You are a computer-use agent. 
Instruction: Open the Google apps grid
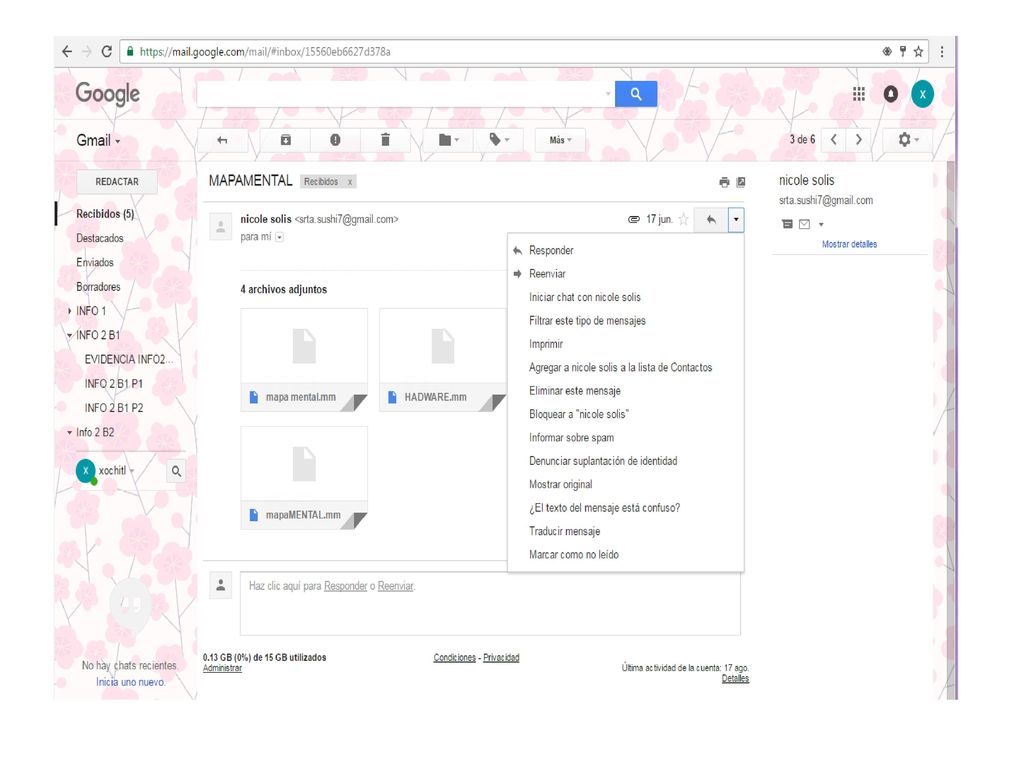tap(859, 94)
